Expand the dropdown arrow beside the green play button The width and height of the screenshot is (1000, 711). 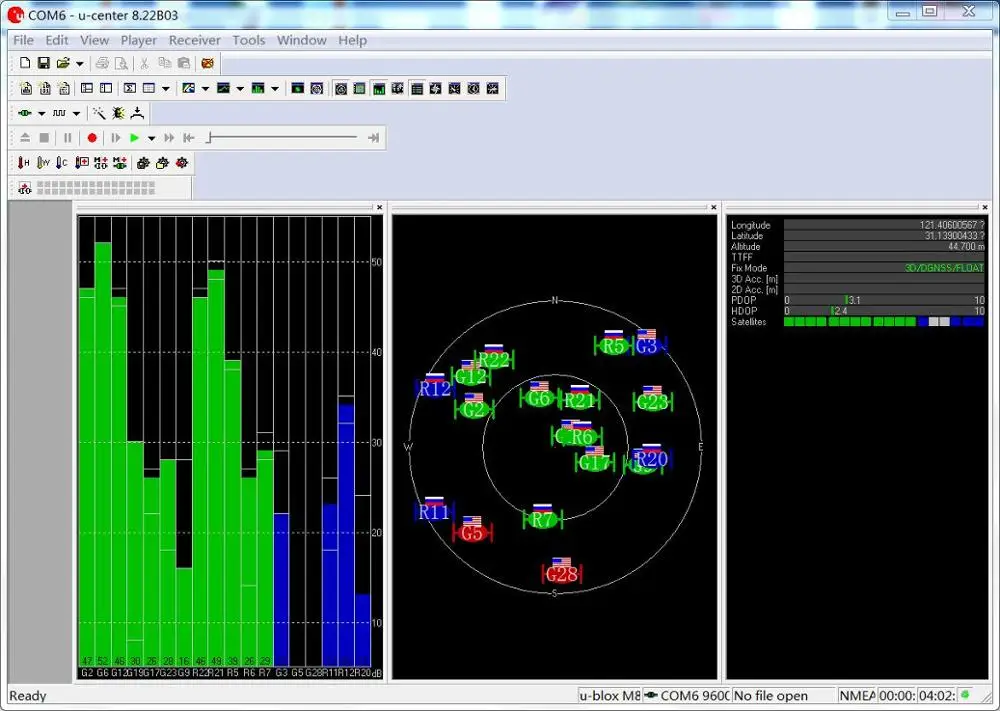pyautogui.click(x=151, y=138)
